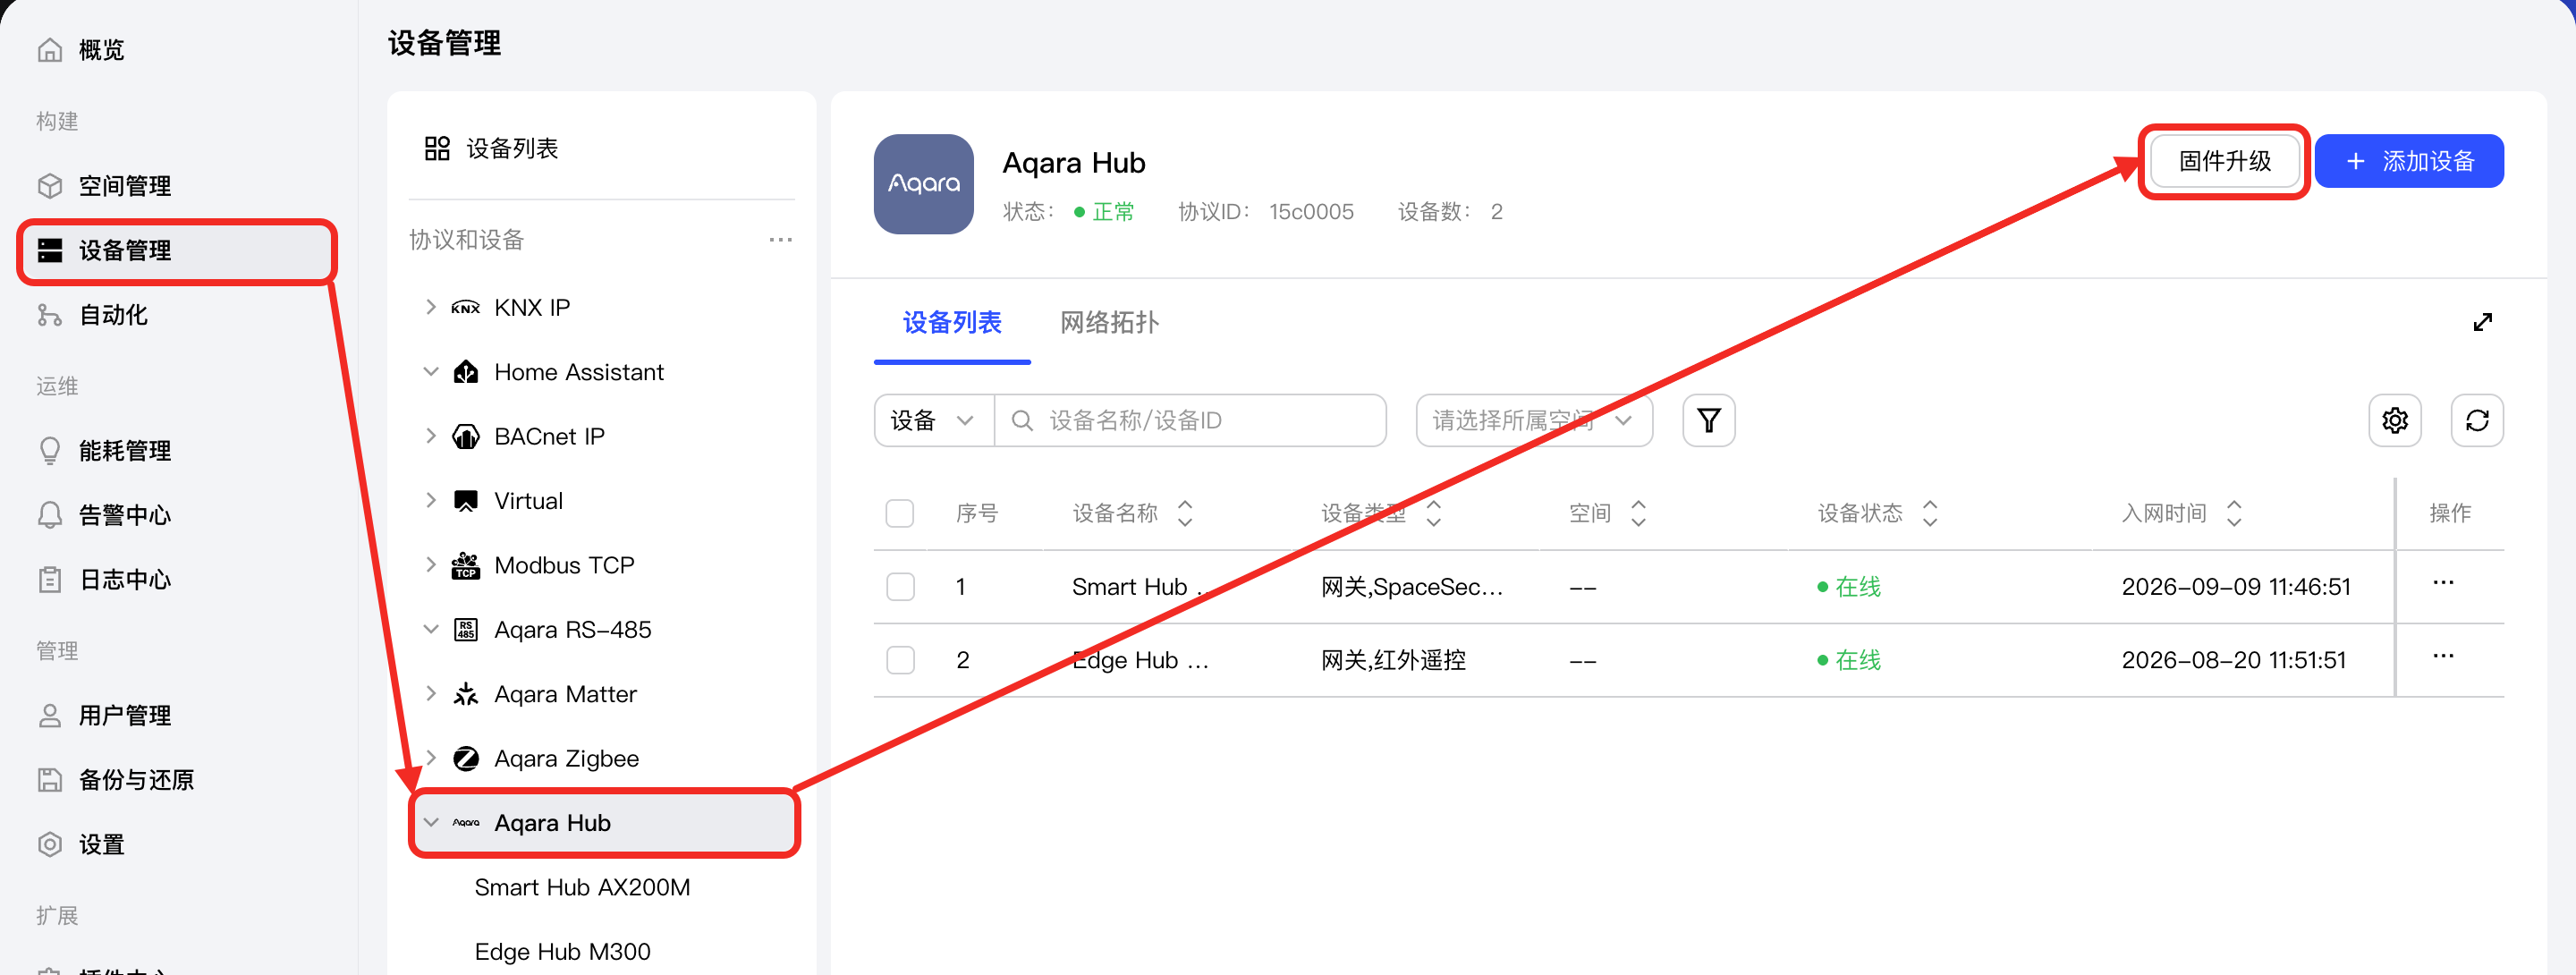Switch to the 网络拓扑 tab
Viewport: 2576px width, 975px height.
pyautogui.click(x=1108, y=323)
